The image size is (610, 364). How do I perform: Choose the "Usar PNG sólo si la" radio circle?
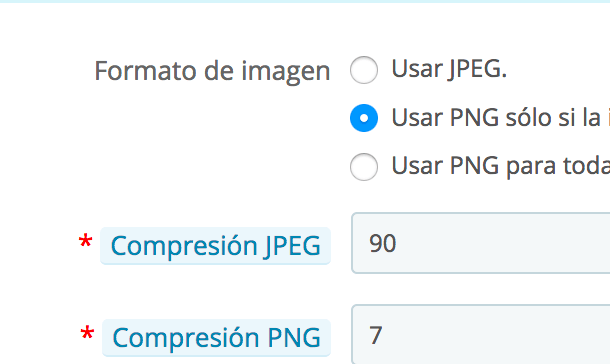coord(364,118)
